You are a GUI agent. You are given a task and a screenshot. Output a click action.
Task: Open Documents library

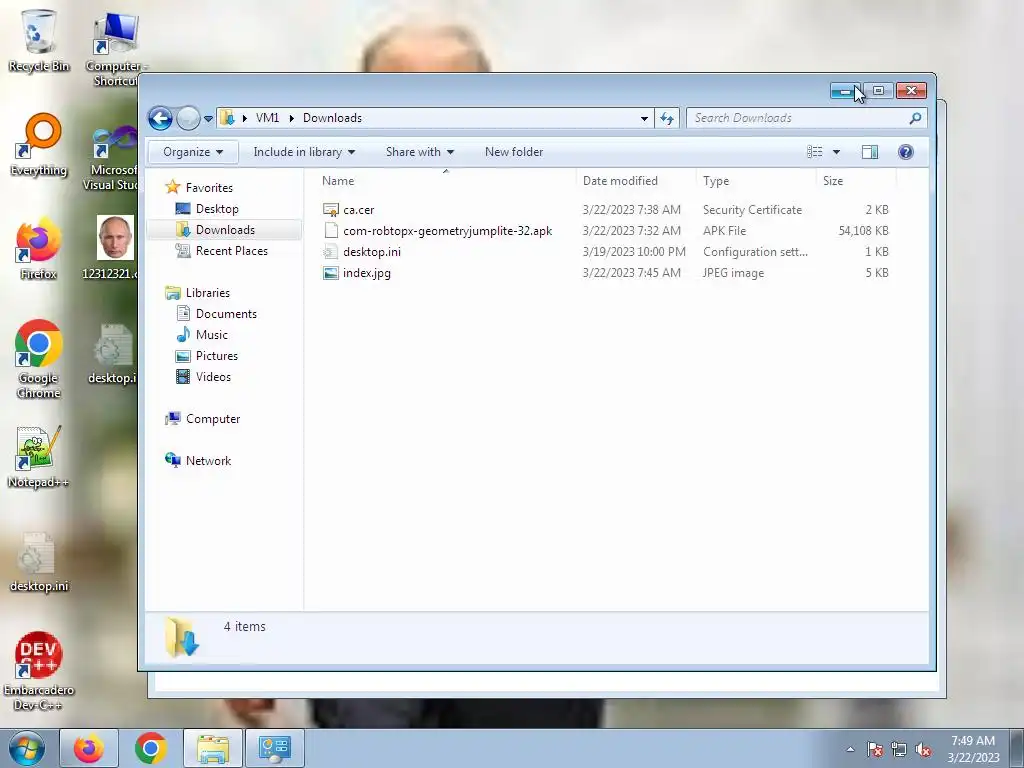[x=226, y=314]
